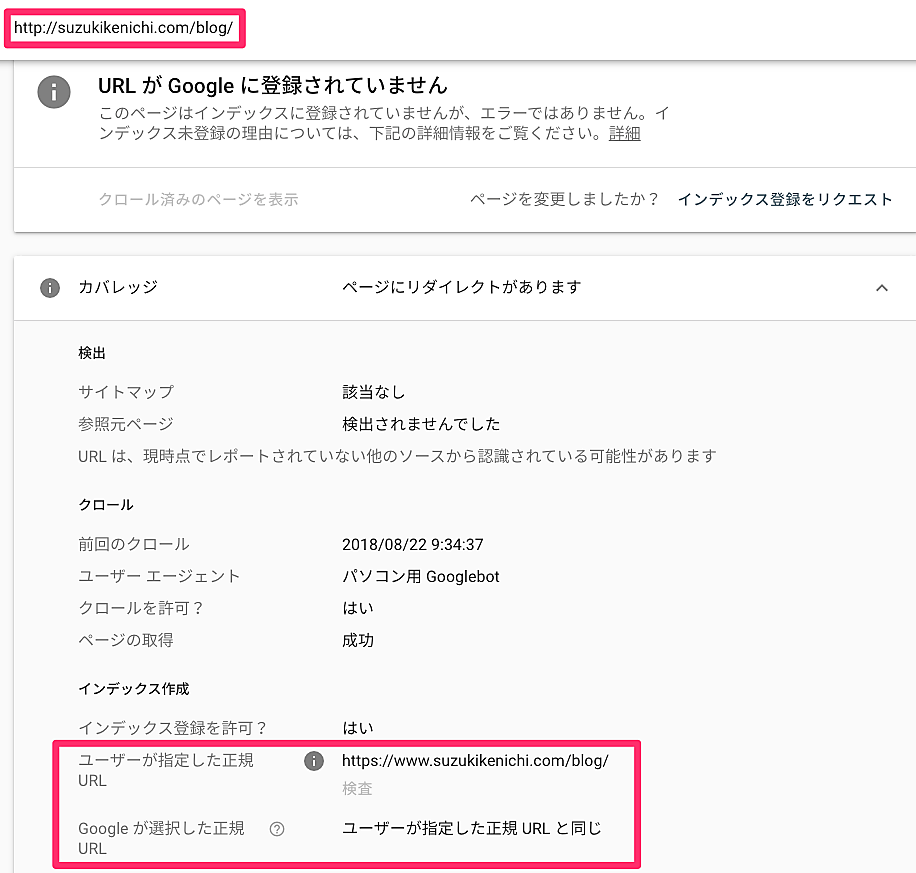Click the ページの取得 value '成功'
The image size is (916, 873).
(x=358, y=640)
